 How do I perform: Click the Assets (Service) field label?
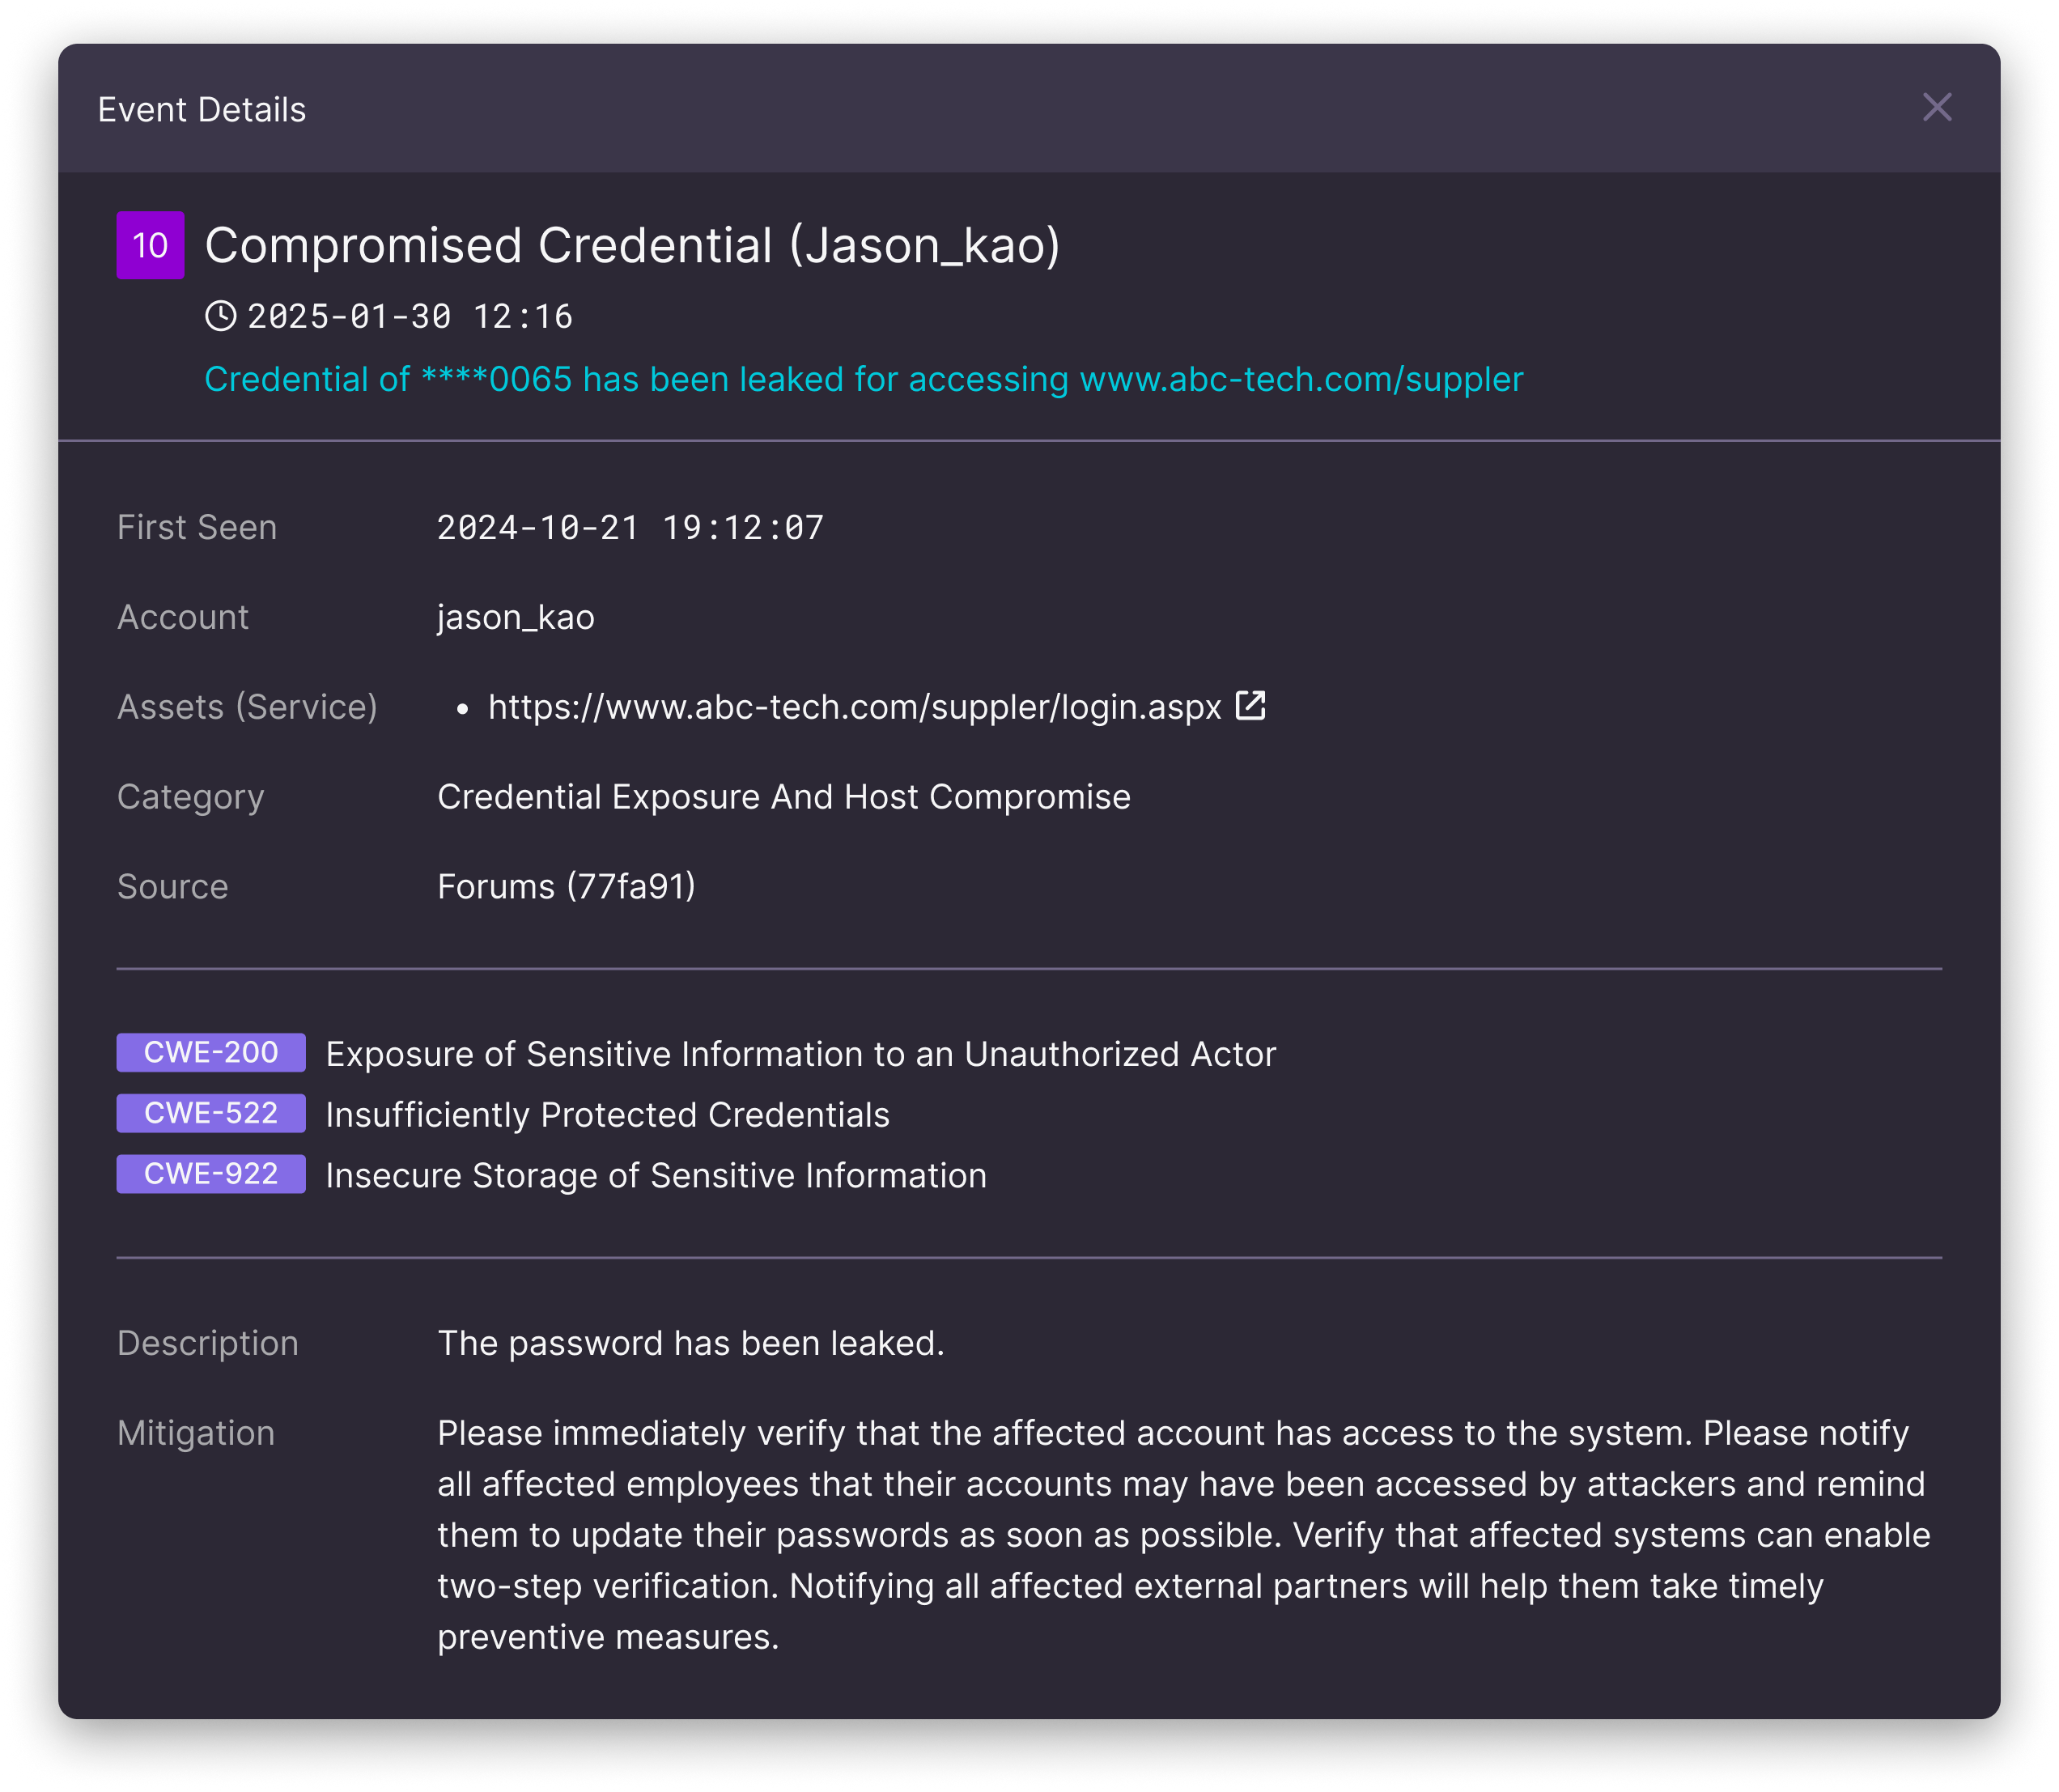(247, 707)
